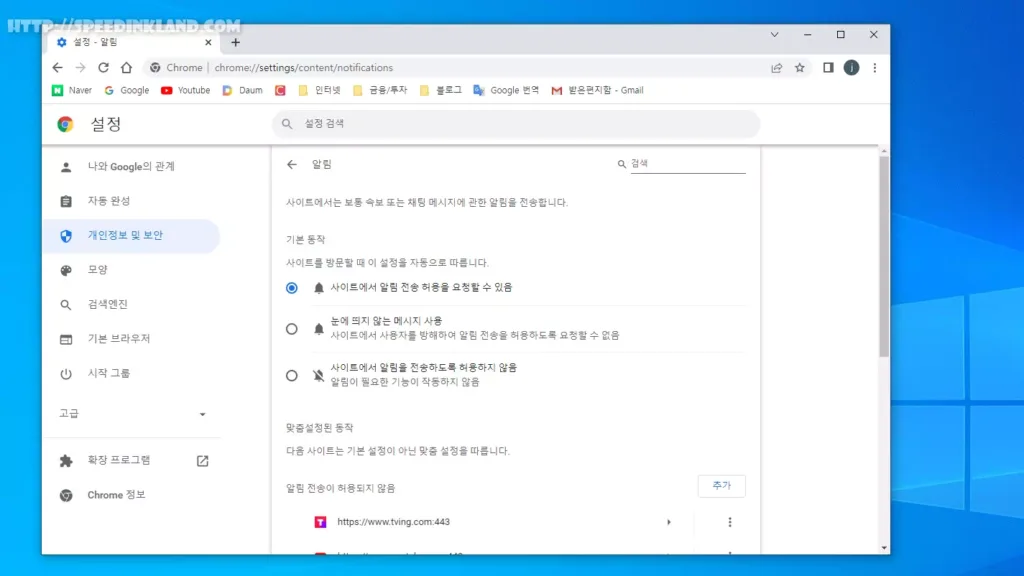
Task: Open the home page via house icon
Action: pyautogui.click(x=126, y=67)
